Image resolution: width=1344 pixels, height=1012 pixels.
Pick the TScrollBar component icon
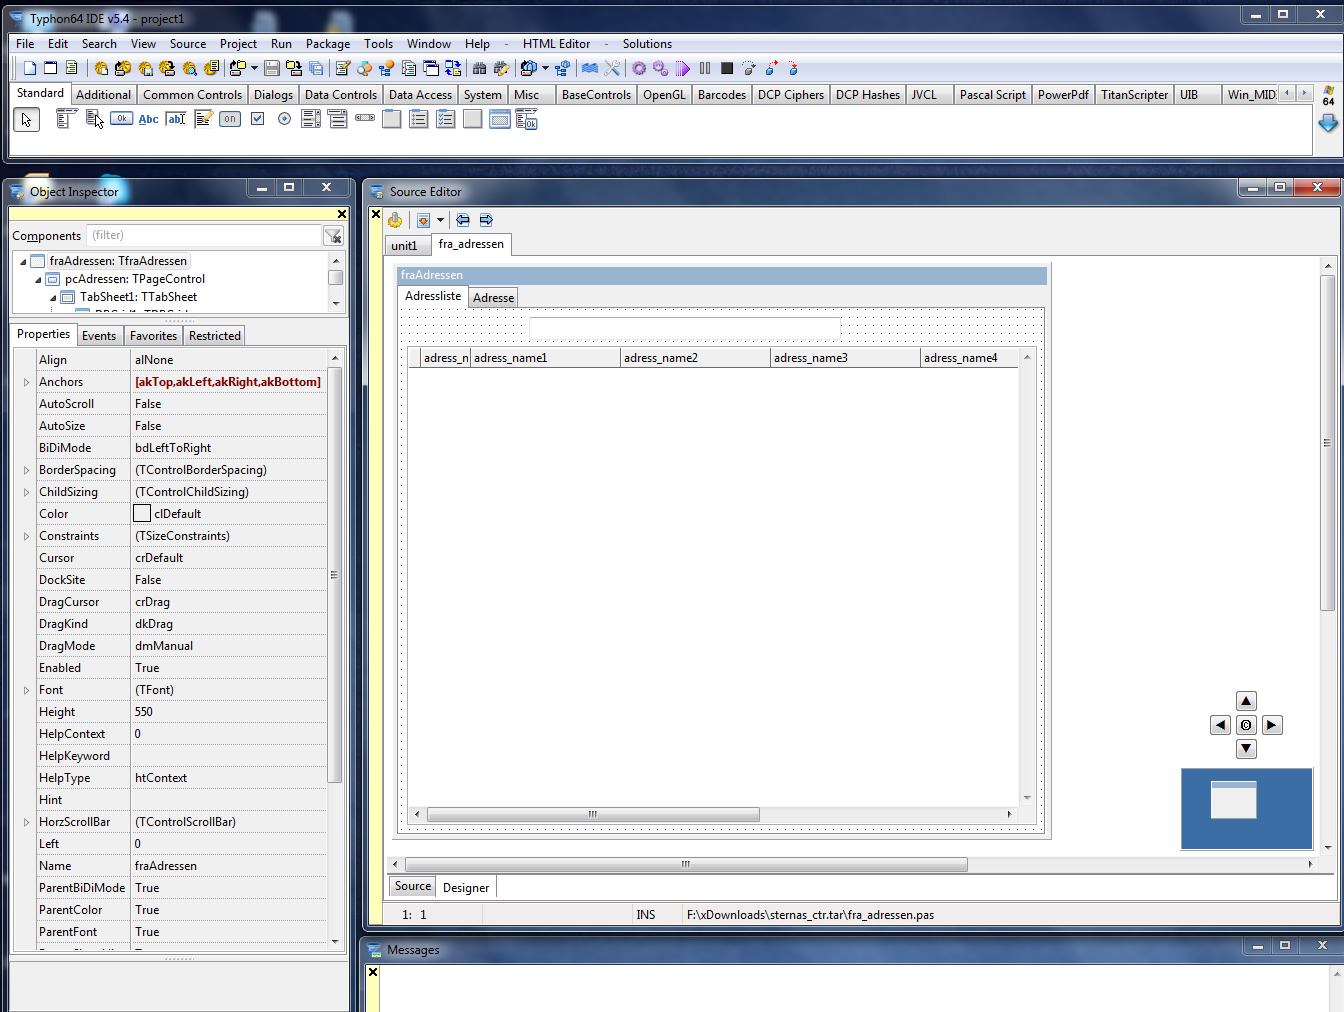(x=365, y=119)
